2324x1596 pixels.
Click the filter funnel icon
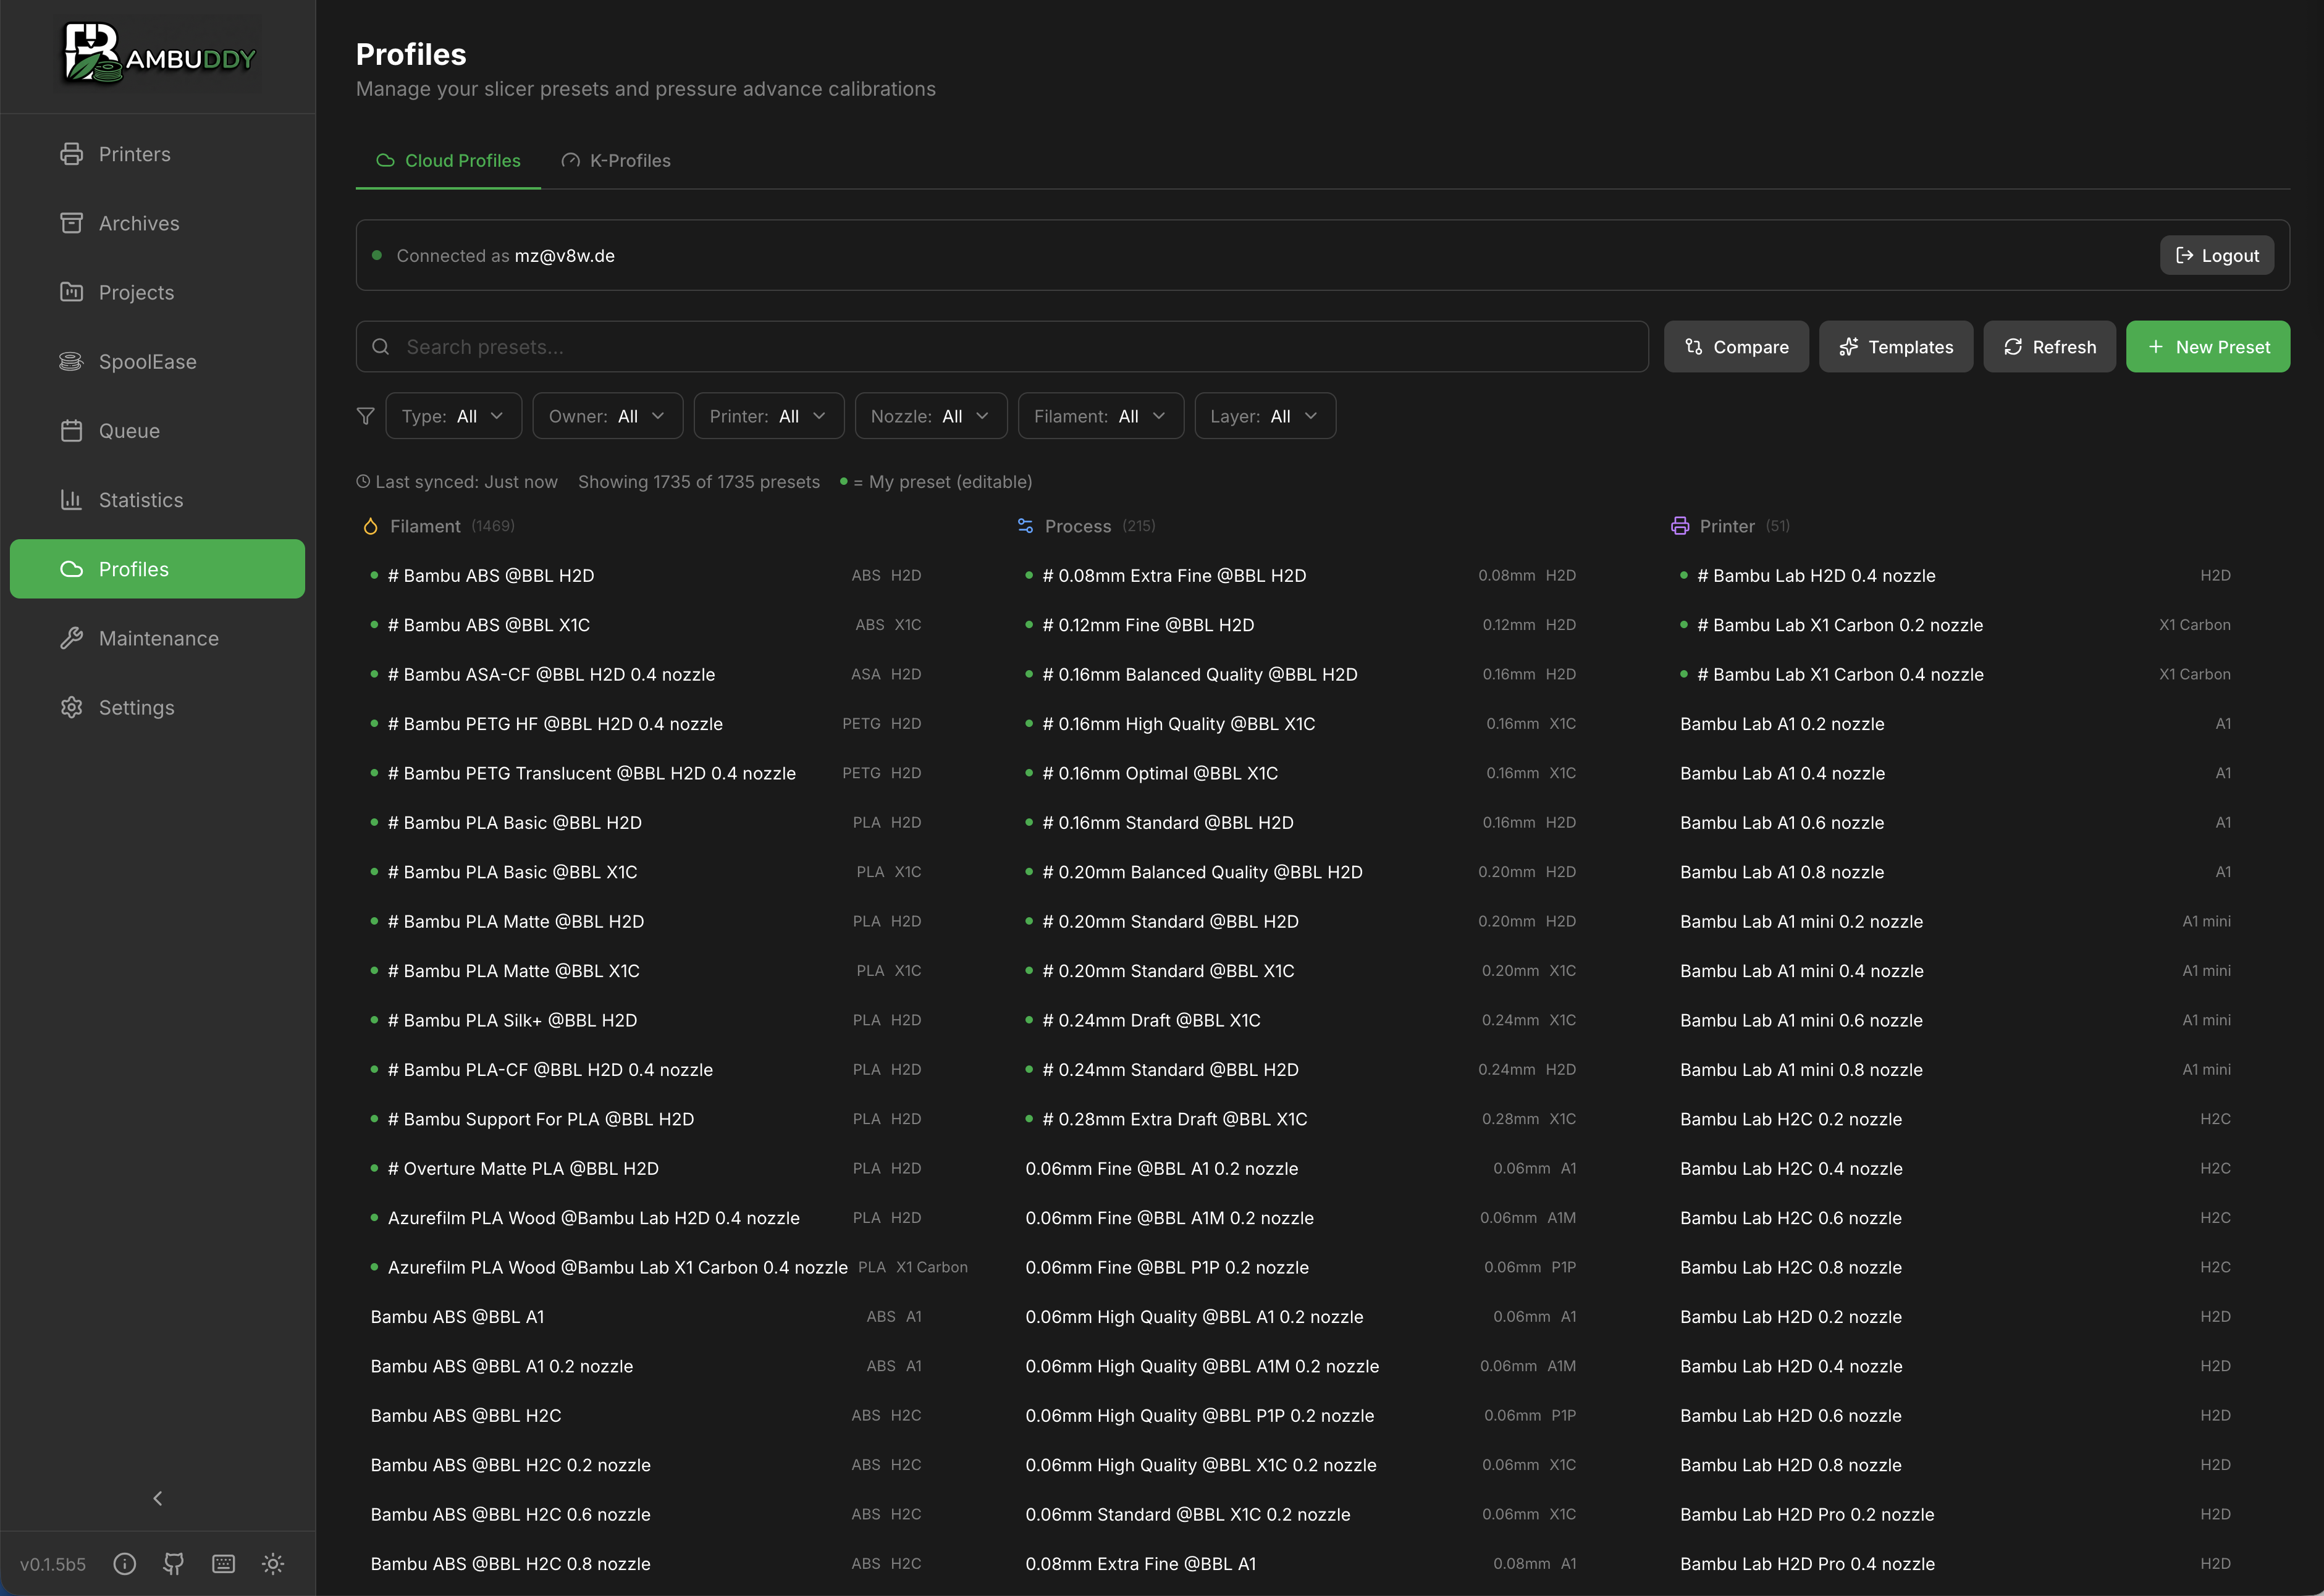pyautogui.click(x=366, y=416)
